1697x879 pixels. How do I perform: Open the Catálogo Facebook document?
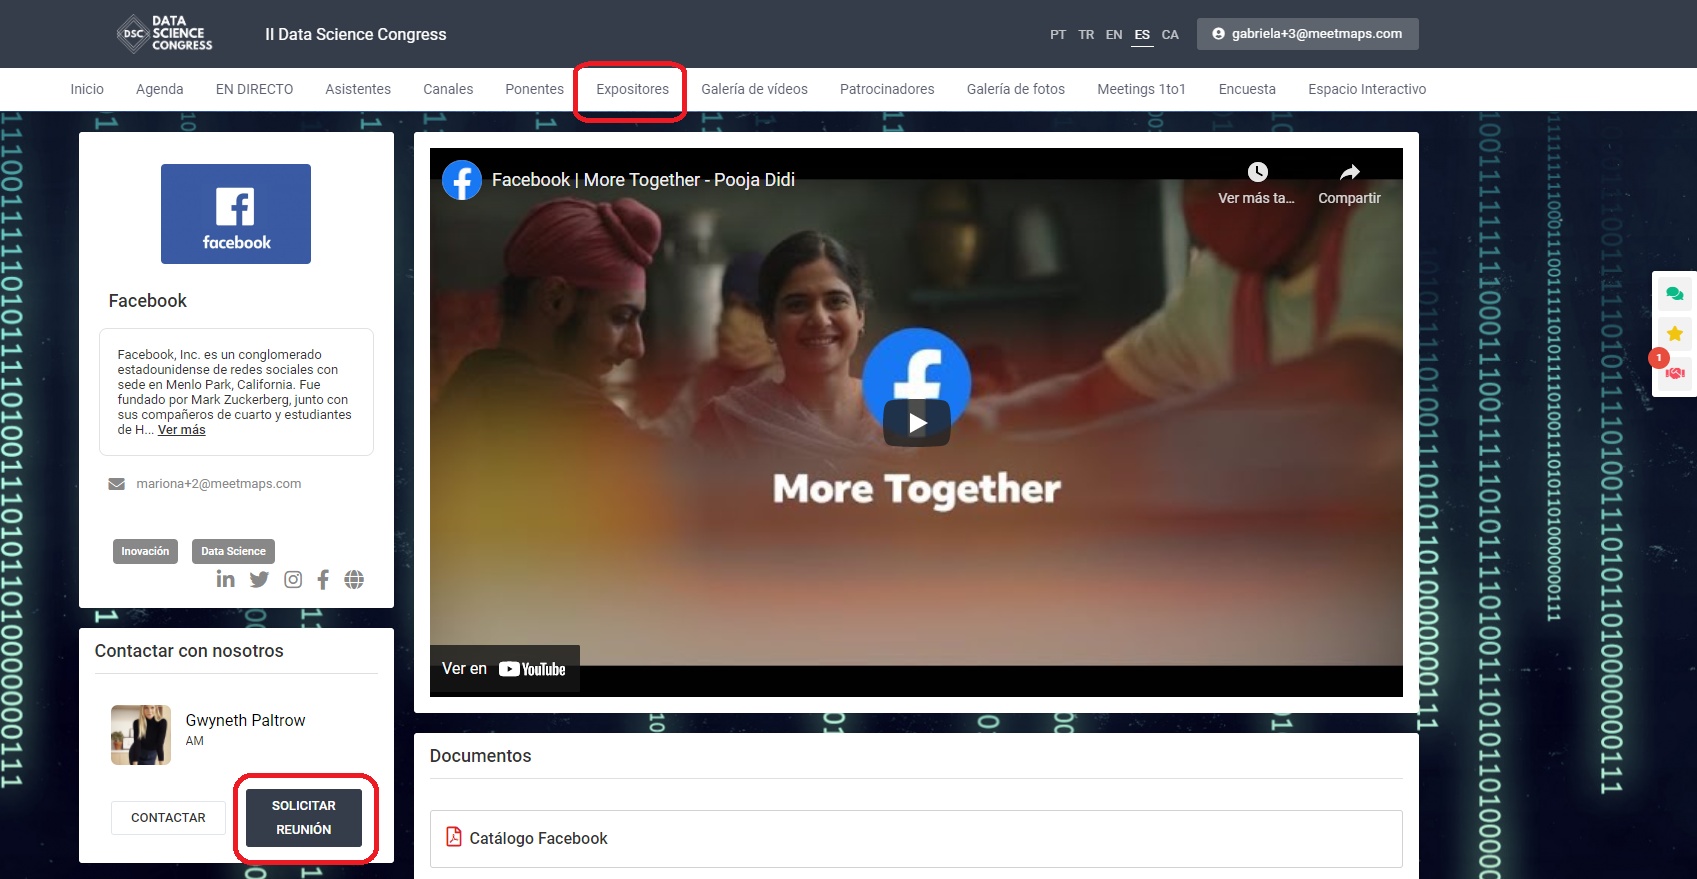pos(916,838)
